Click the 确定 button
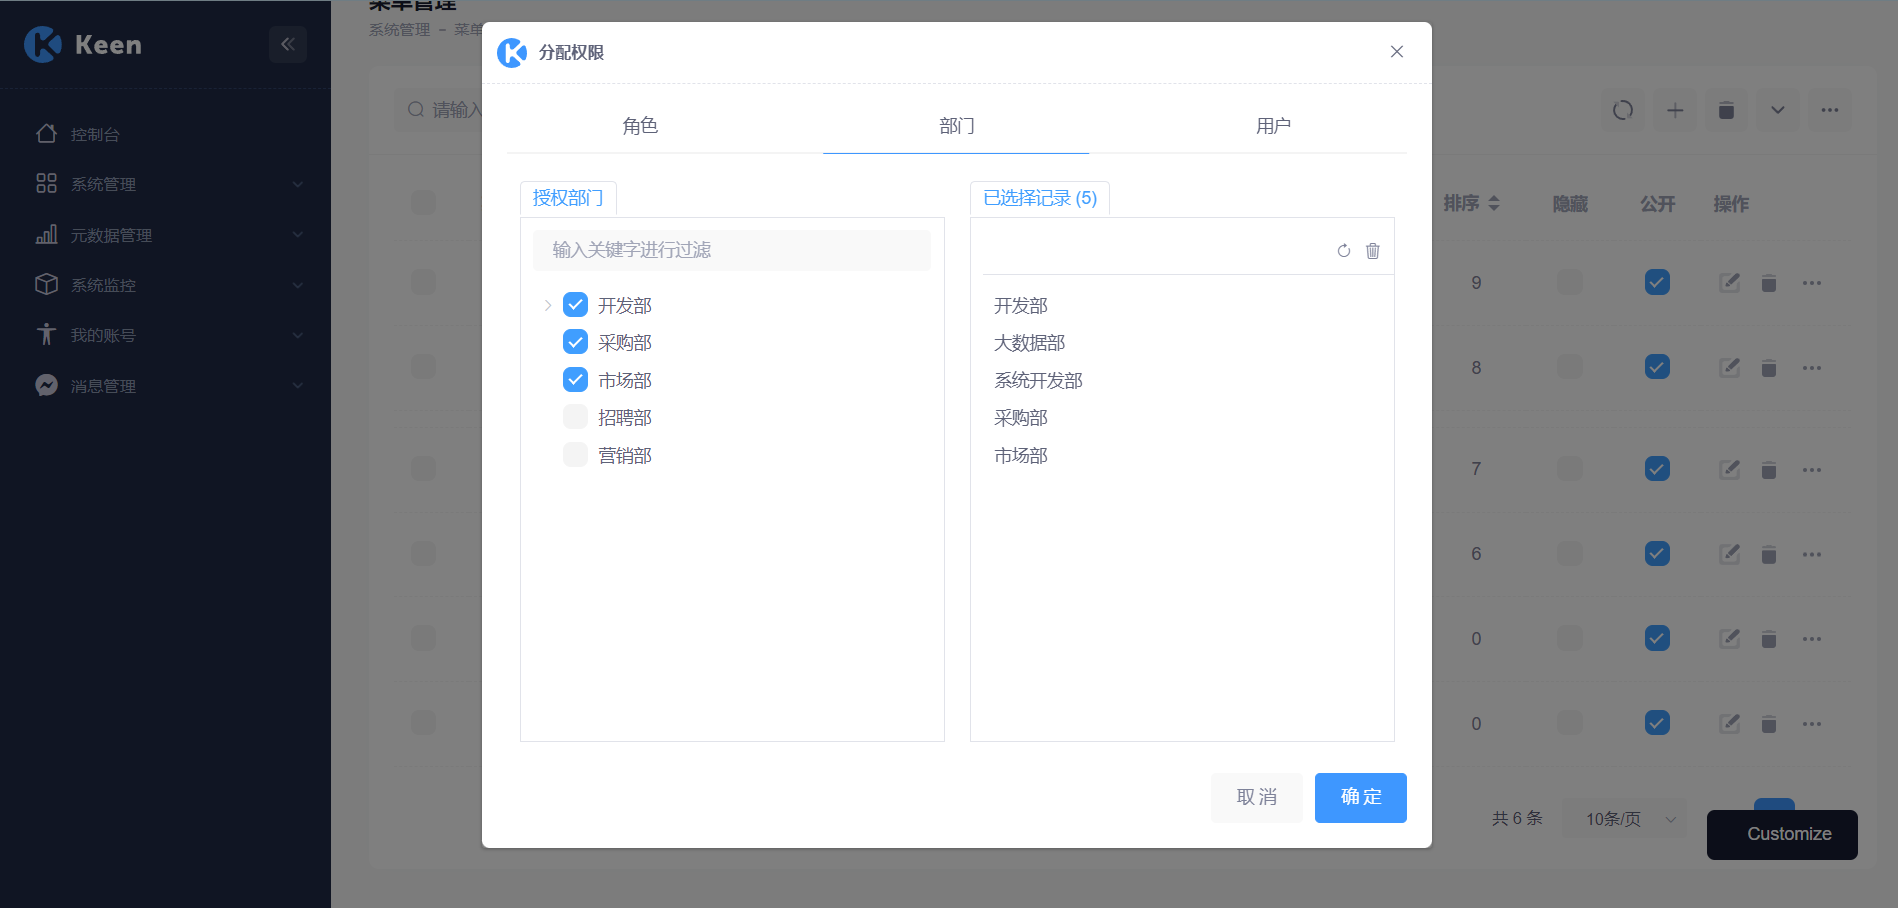Image resolution: width=1898 pixels, height=908 pixels. (1360, 797)
